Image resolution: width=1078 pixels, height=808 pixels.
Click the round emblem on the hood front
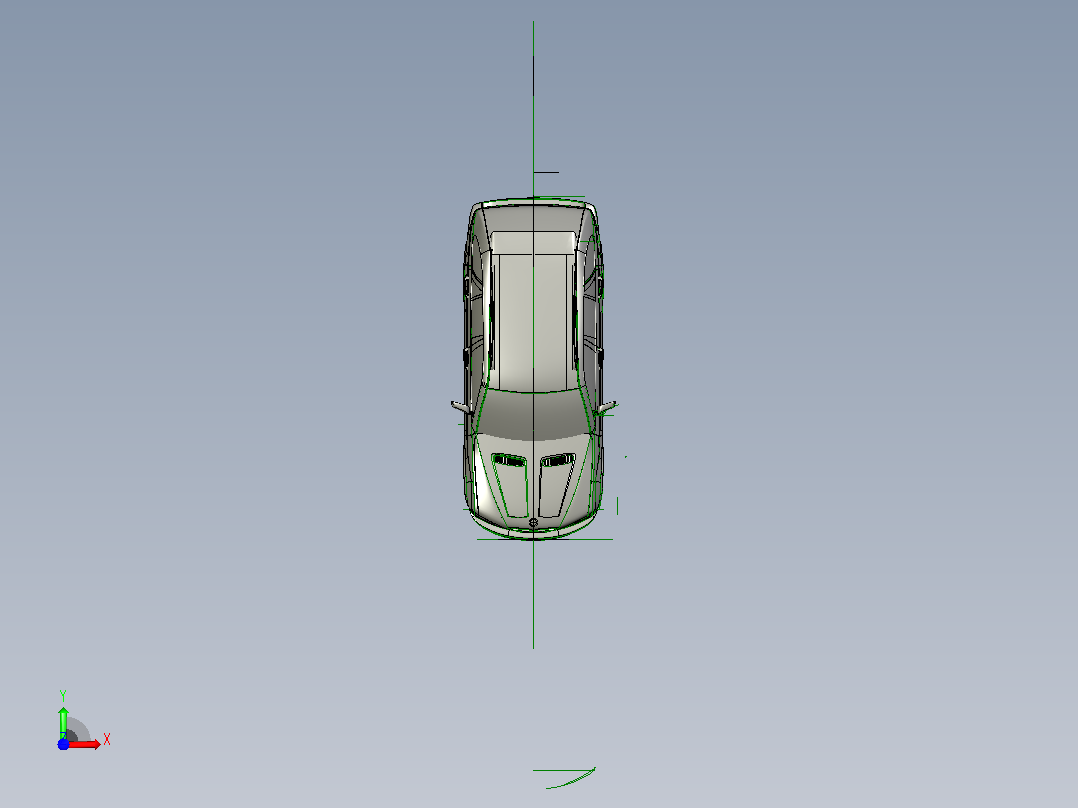click(x=534, y=523)
